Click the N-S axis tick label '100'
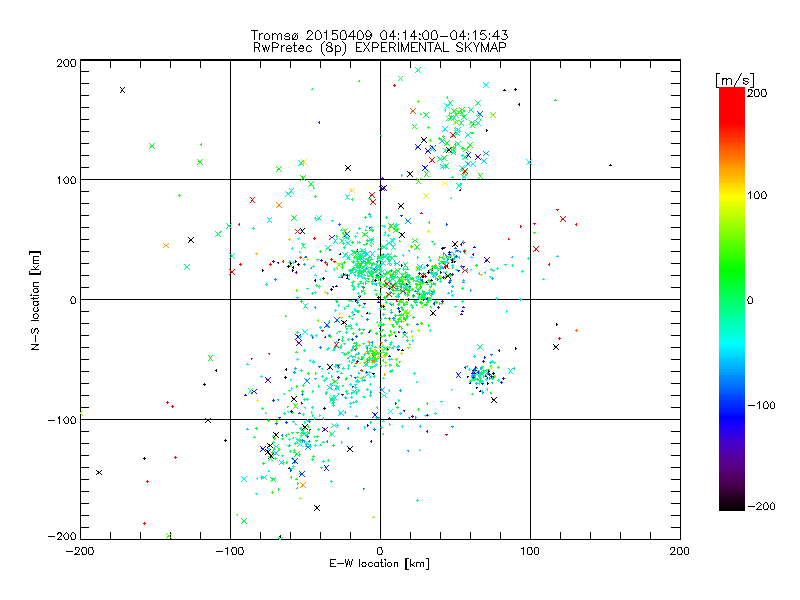Screen dimensions: 800x600 point(66,180)
